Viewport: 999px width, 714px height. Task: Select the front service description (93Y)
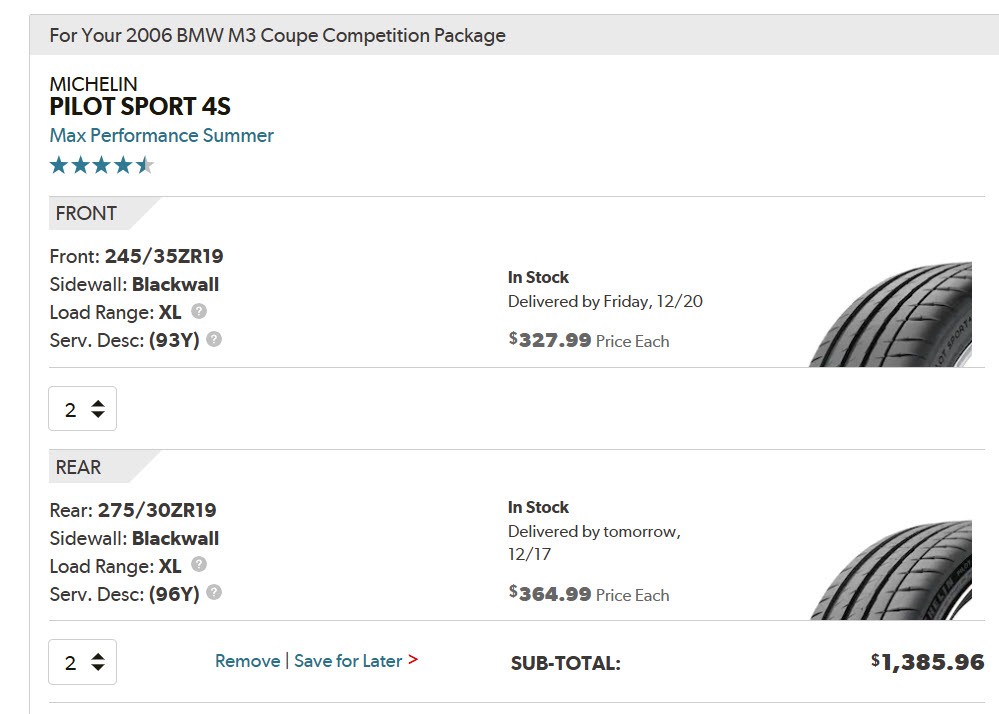[174, 340]
